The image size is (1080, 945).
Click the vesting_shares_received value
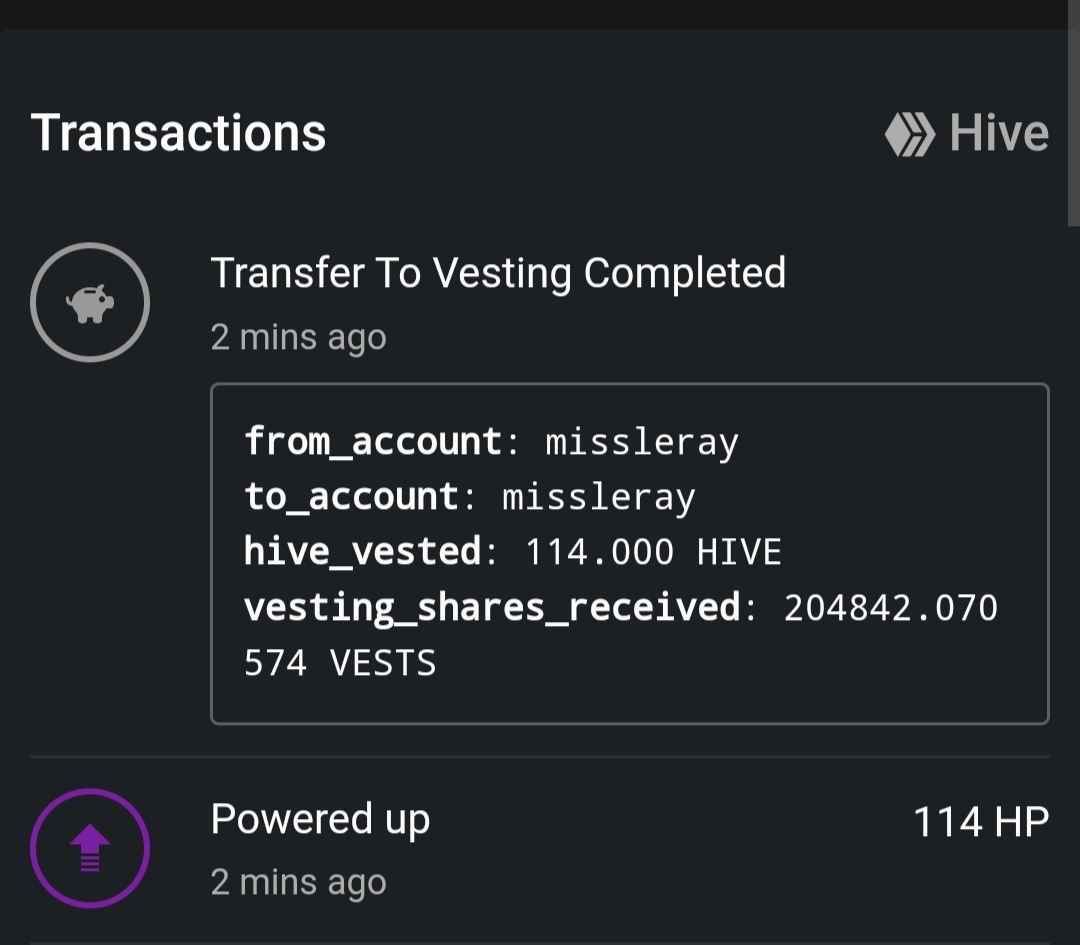tap(891, 608)
